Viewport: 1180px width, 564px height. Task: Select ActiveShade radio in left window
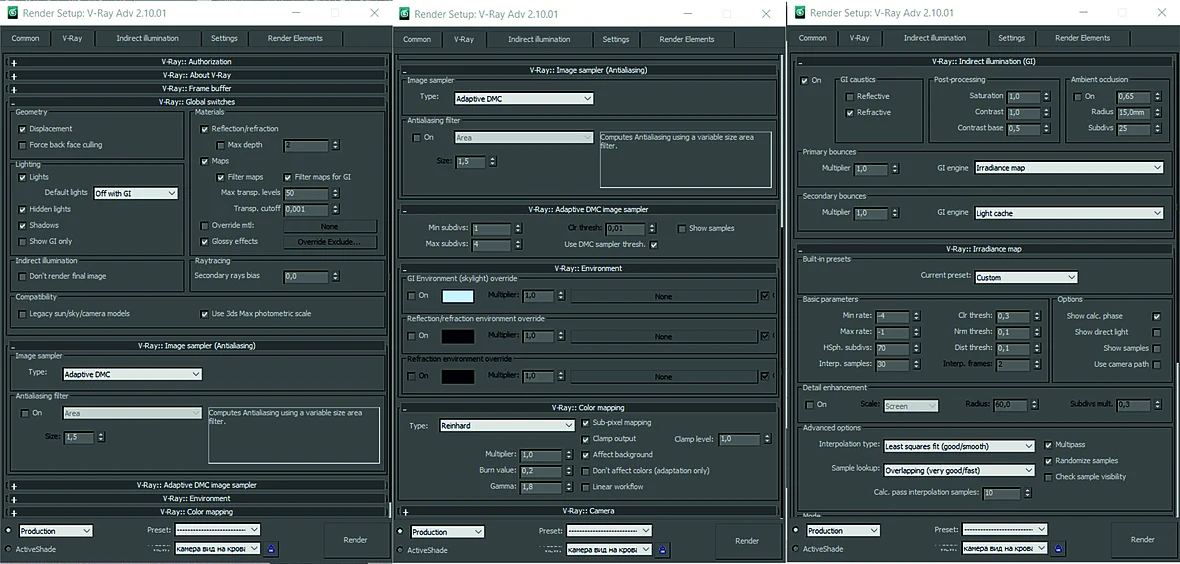(8, 549)
